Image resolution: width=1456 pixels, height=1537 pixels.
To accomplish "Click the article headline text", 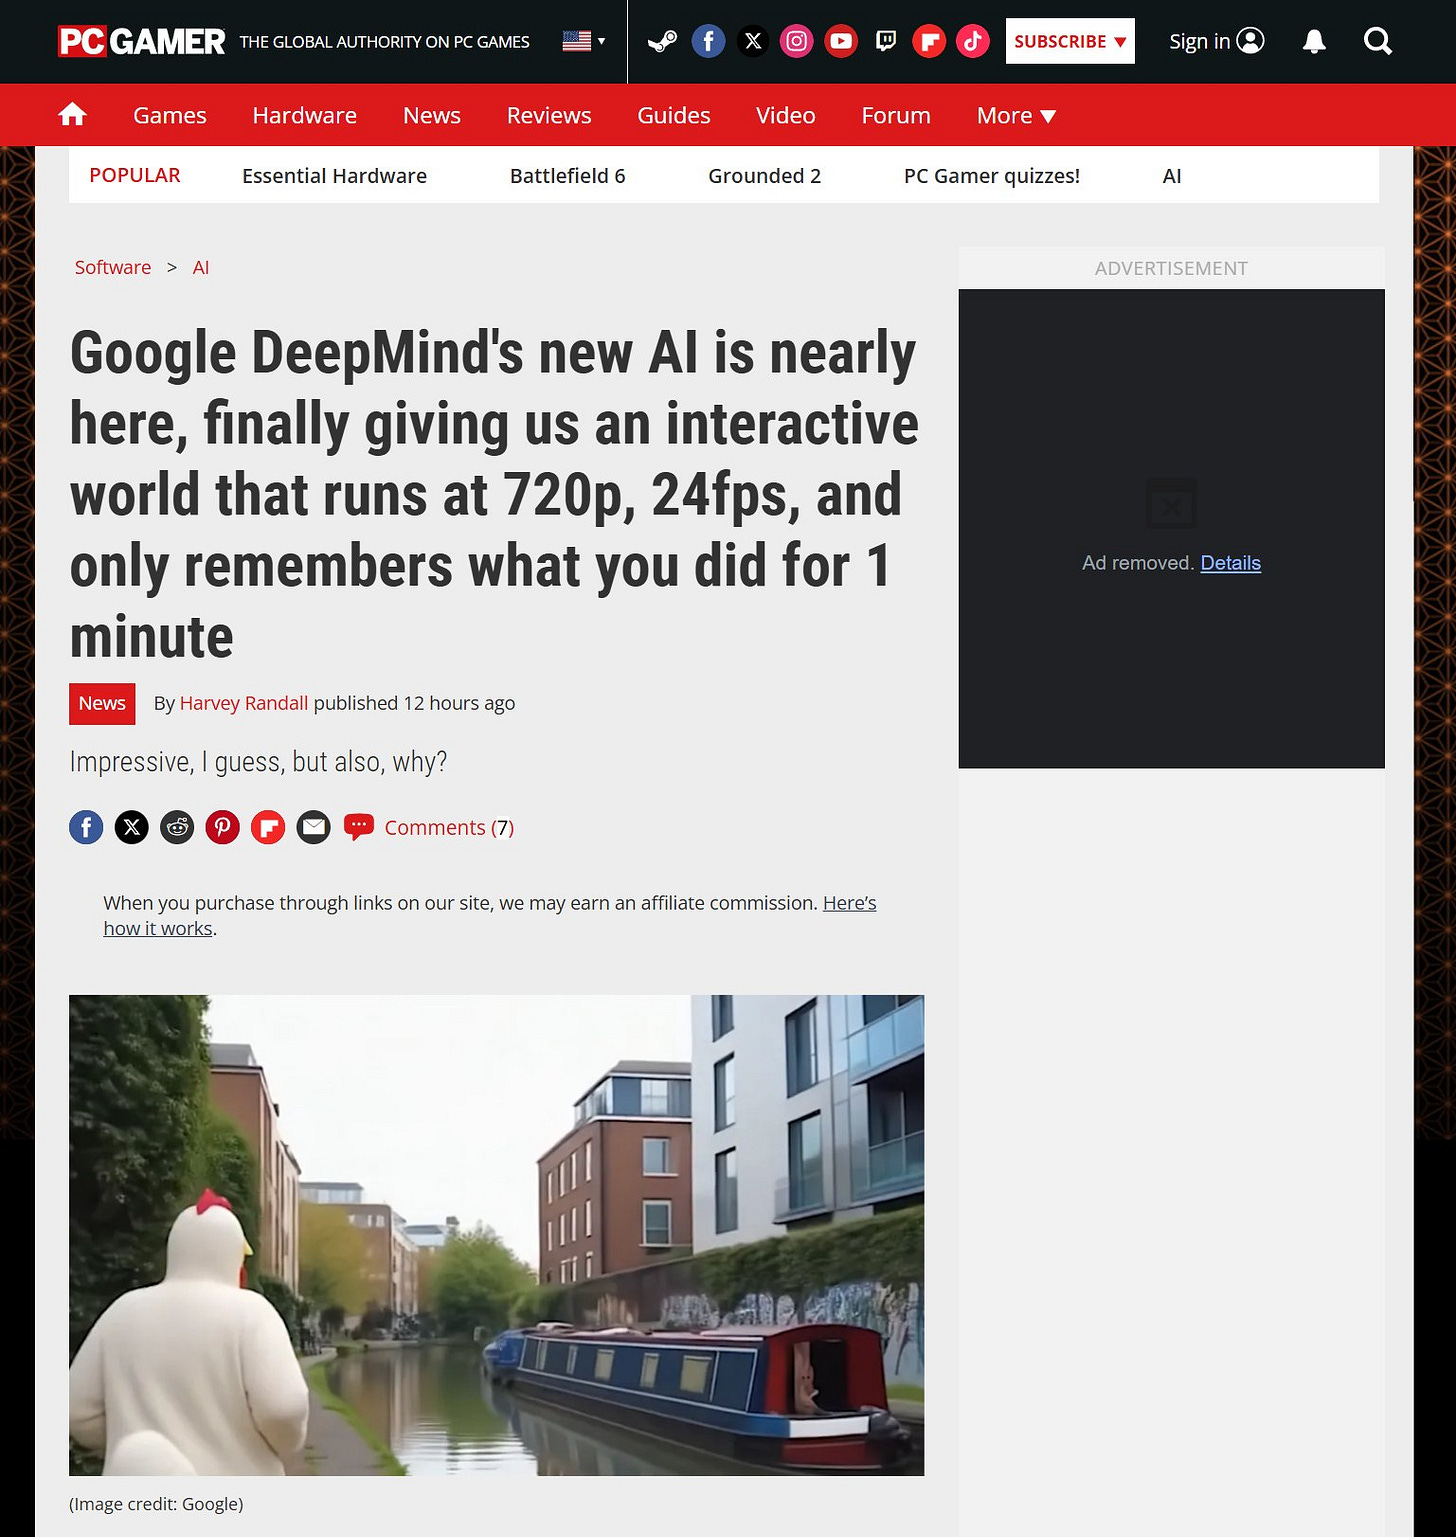I will tap(494, 494).
